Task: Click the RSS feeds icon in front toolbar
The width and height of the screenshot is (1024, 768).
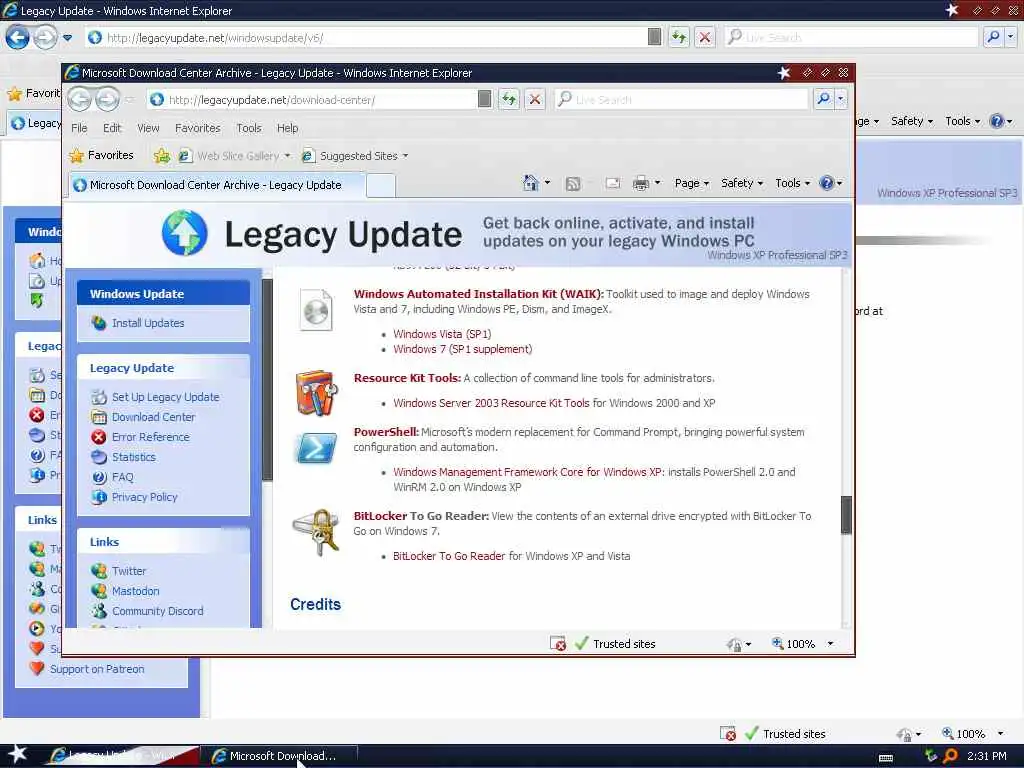Action: click(573, 184)
